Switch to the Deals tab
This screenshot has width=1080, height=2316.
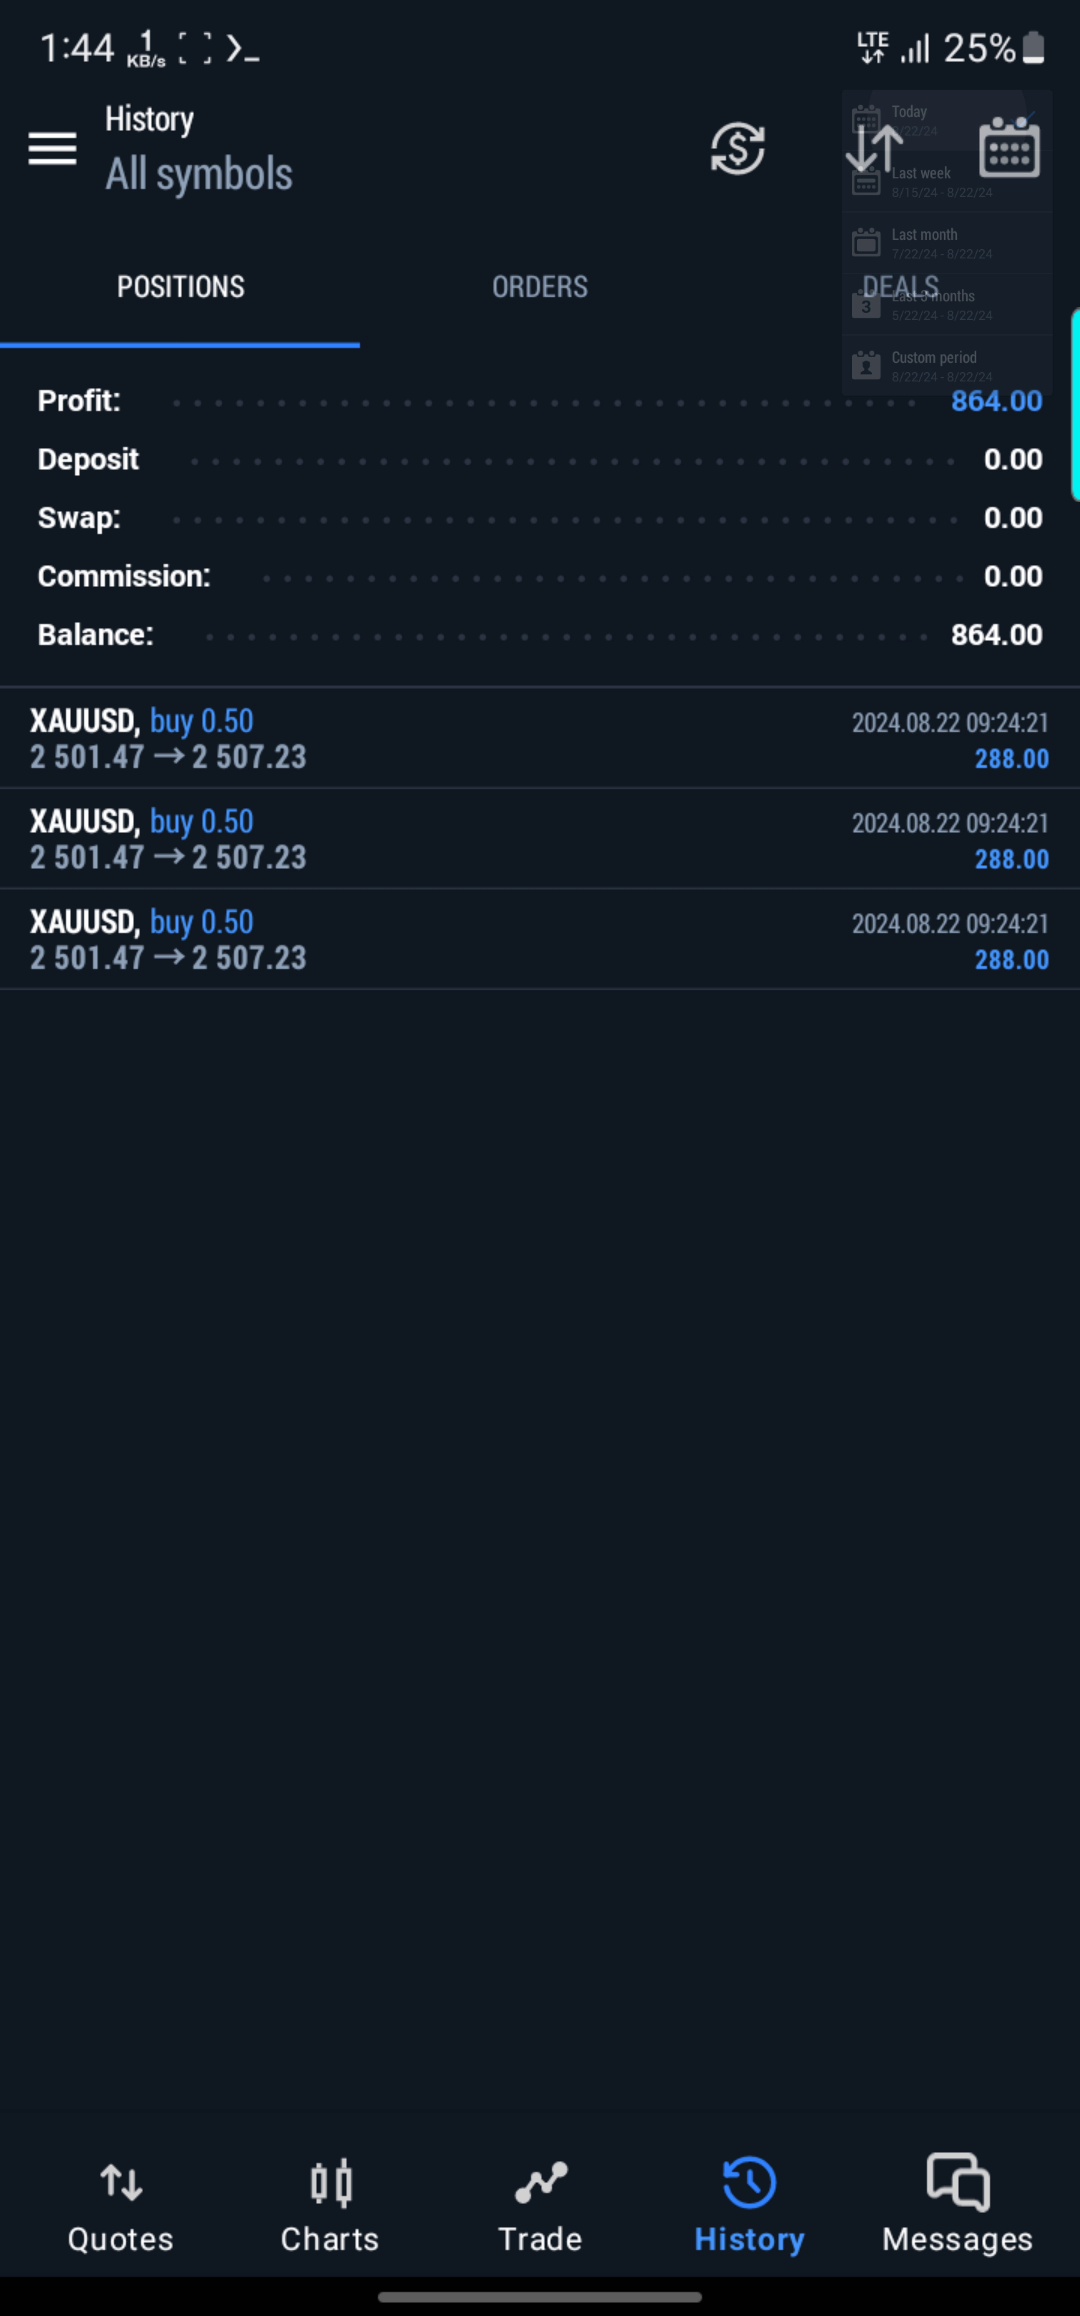pos(900,287)
